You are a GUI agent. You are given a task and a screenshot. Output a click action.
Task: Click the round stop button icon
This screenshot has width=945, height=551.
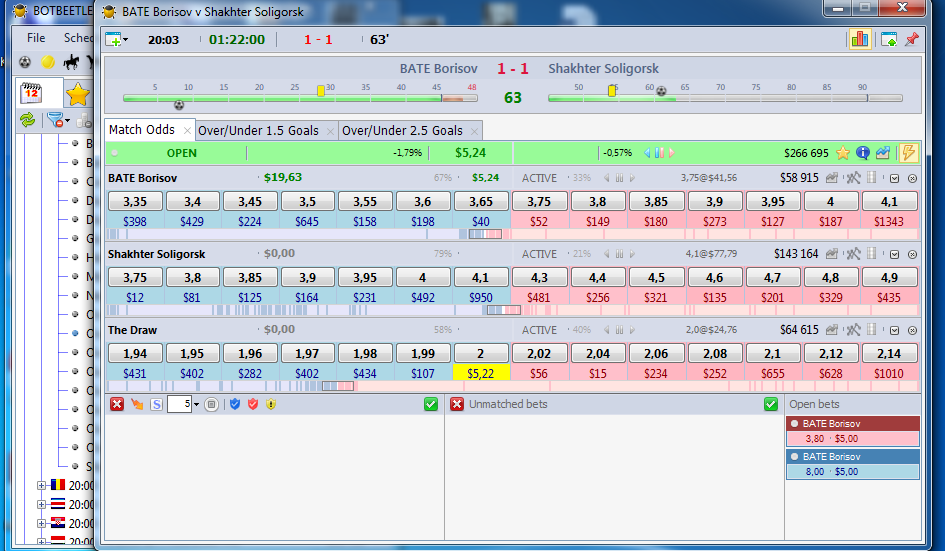tap(212, 405)
